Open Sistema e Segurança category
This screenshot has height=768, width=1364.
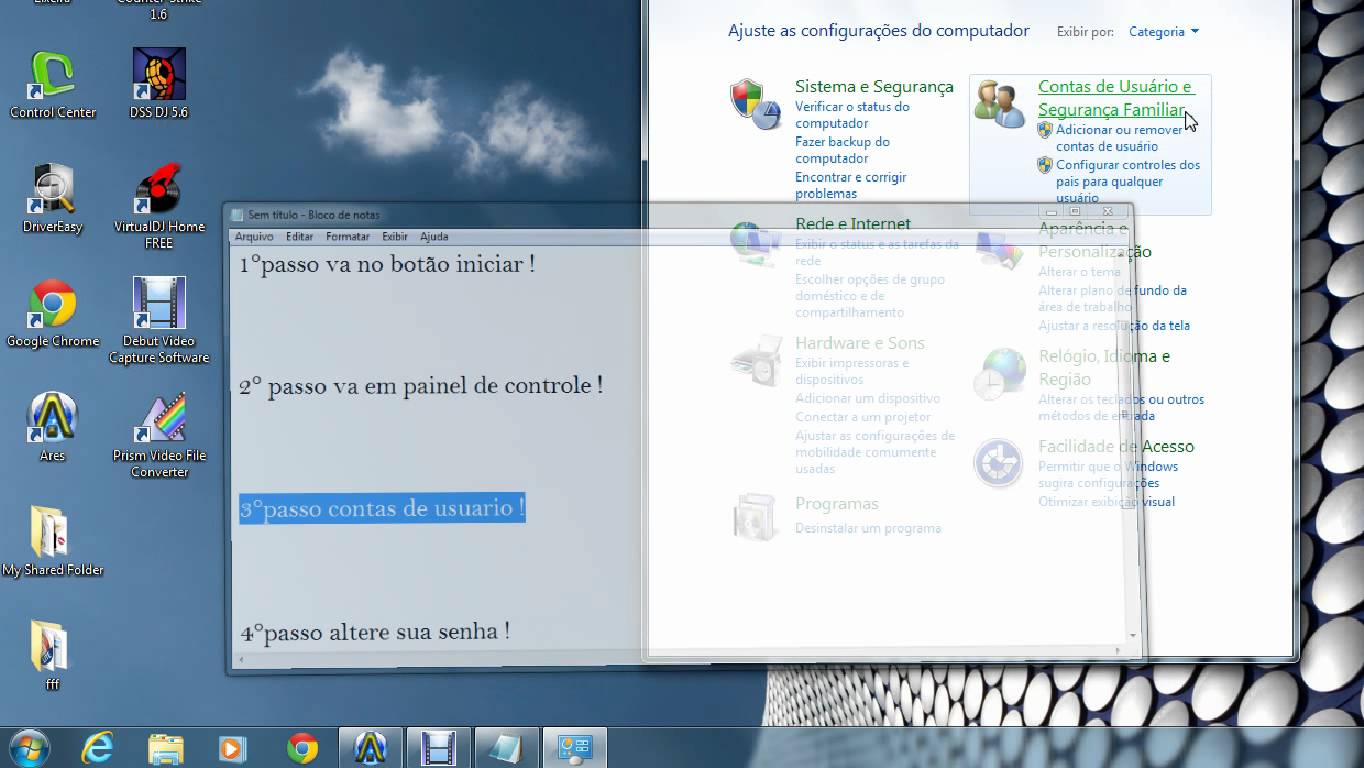(874, 87)
